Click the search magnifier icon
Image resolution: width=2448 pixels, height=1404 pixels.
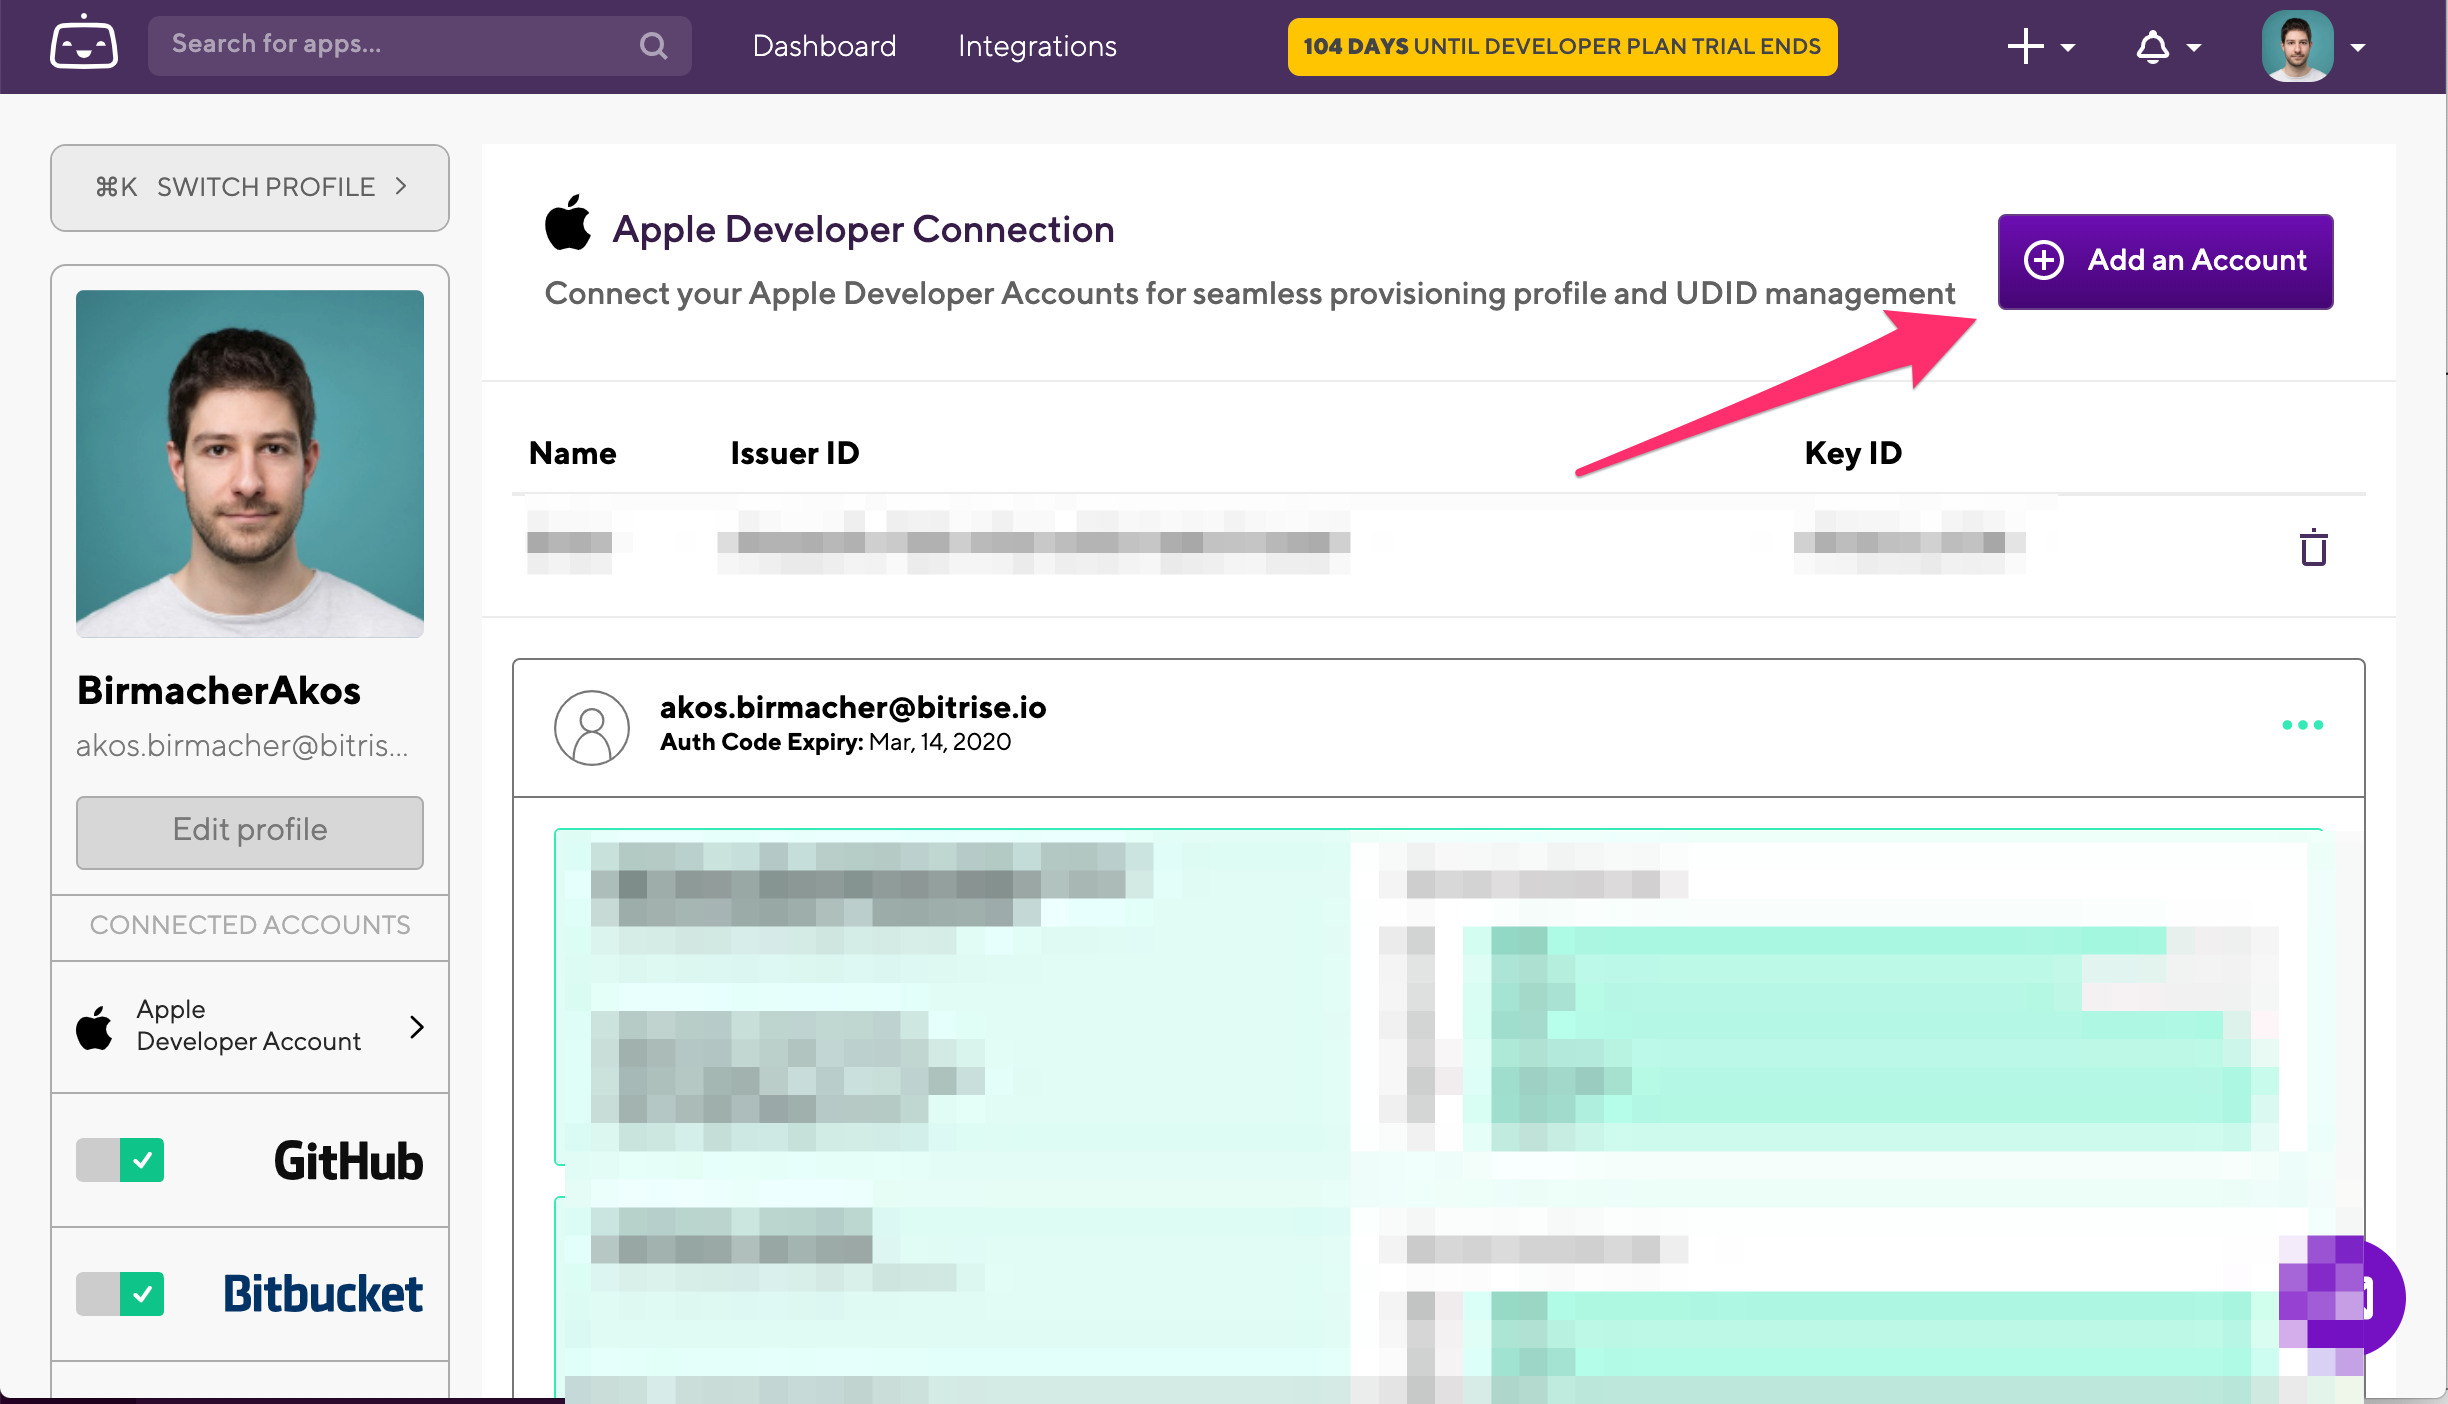coord(654,46)
